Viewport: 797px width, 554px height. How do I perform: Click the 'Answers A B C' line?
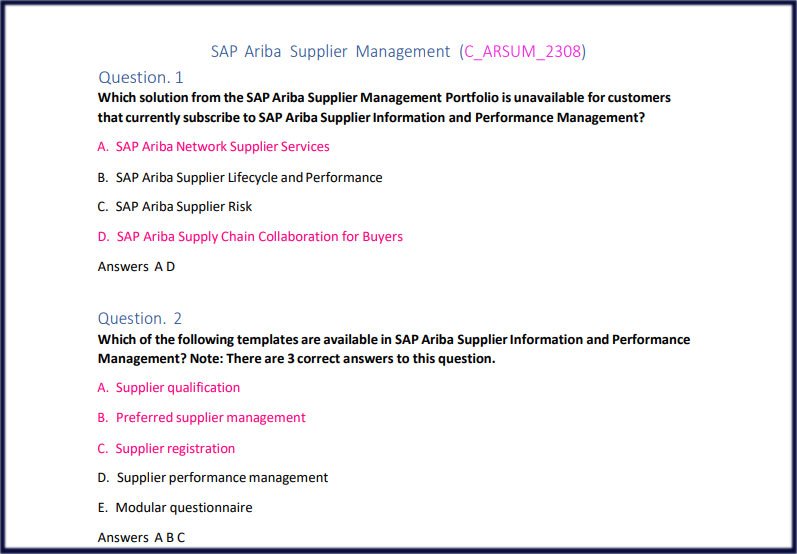tap(141, 538)
